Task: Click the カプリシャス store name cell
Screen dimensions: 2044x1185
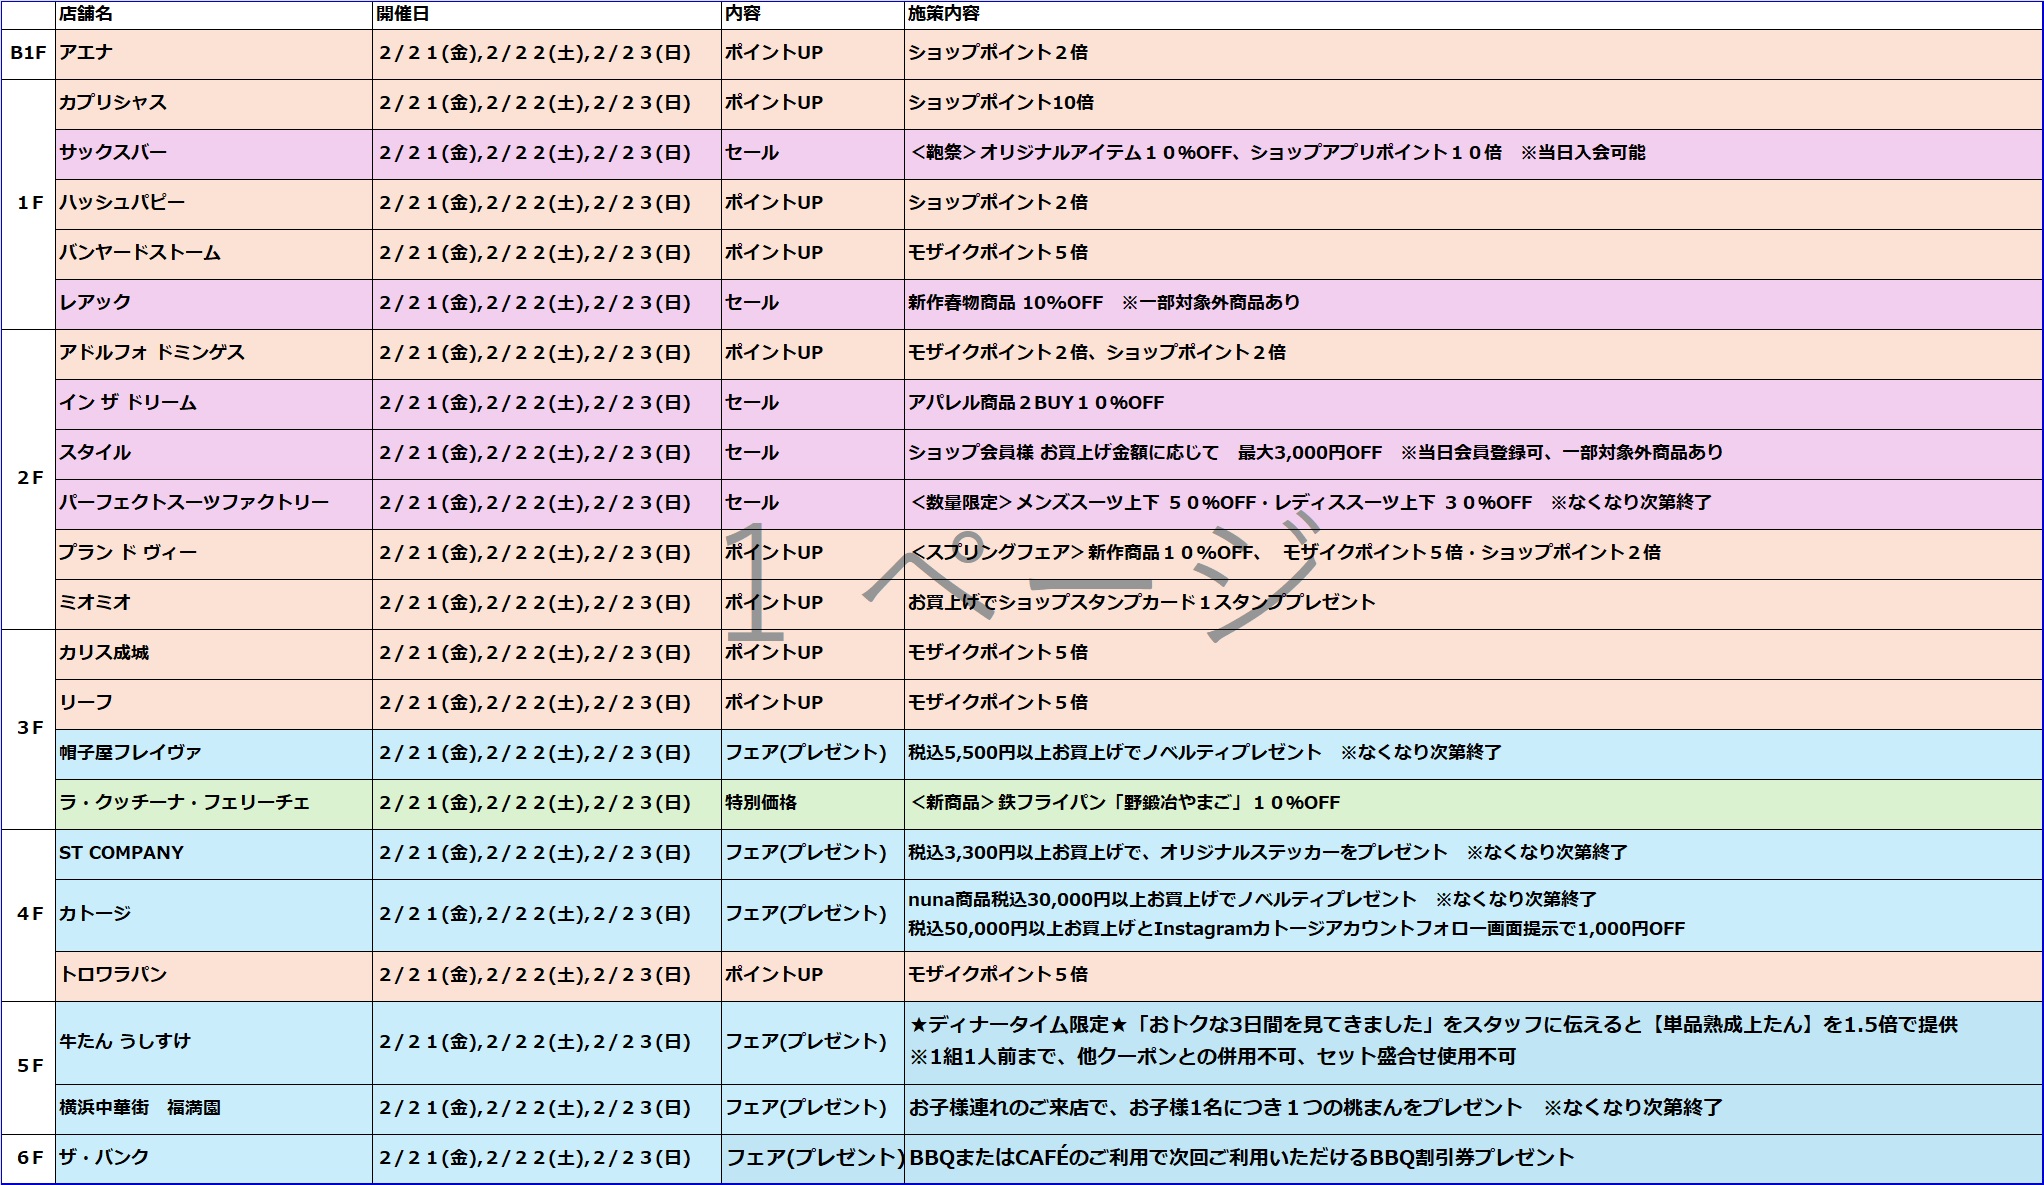Action: click(x=214, y=104)
